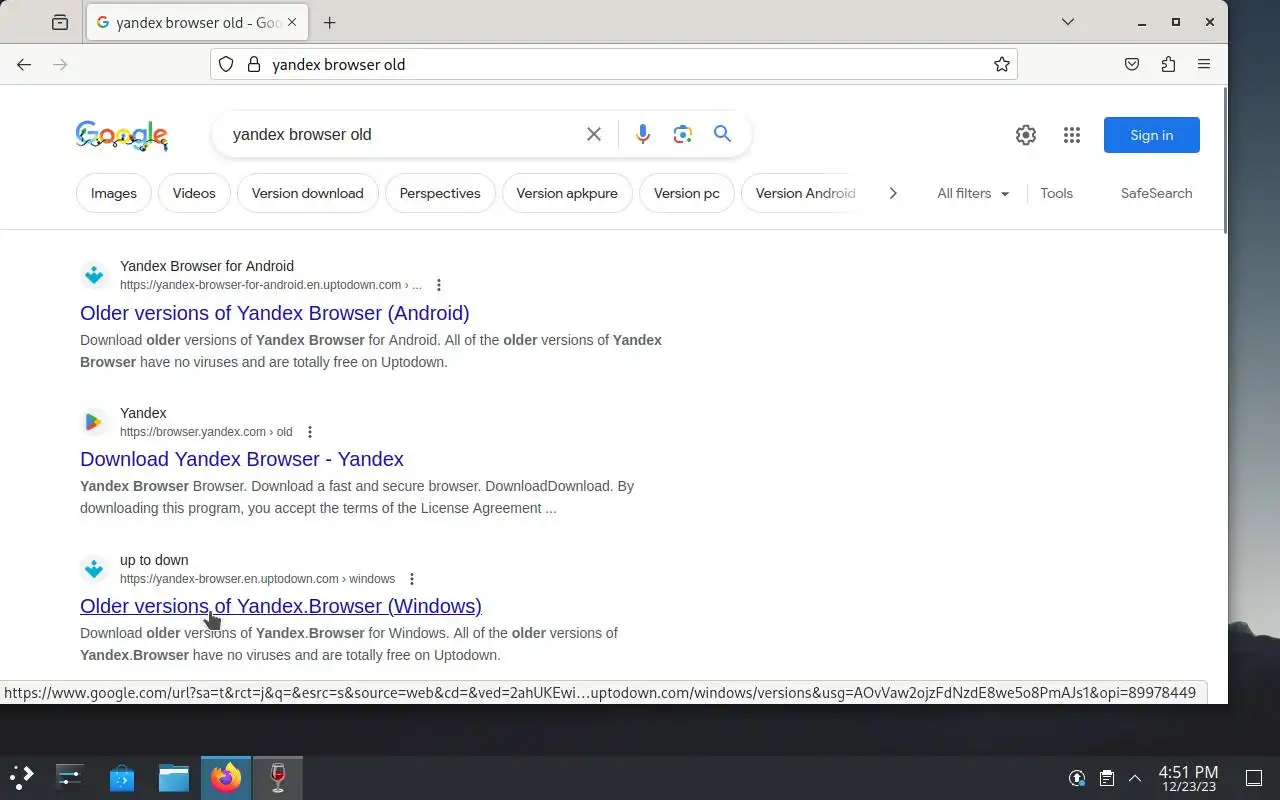The height and width of the screenshot is (800, 1280).
Task: Open Firefox application hamburger menu
Action: (1204, 64)
